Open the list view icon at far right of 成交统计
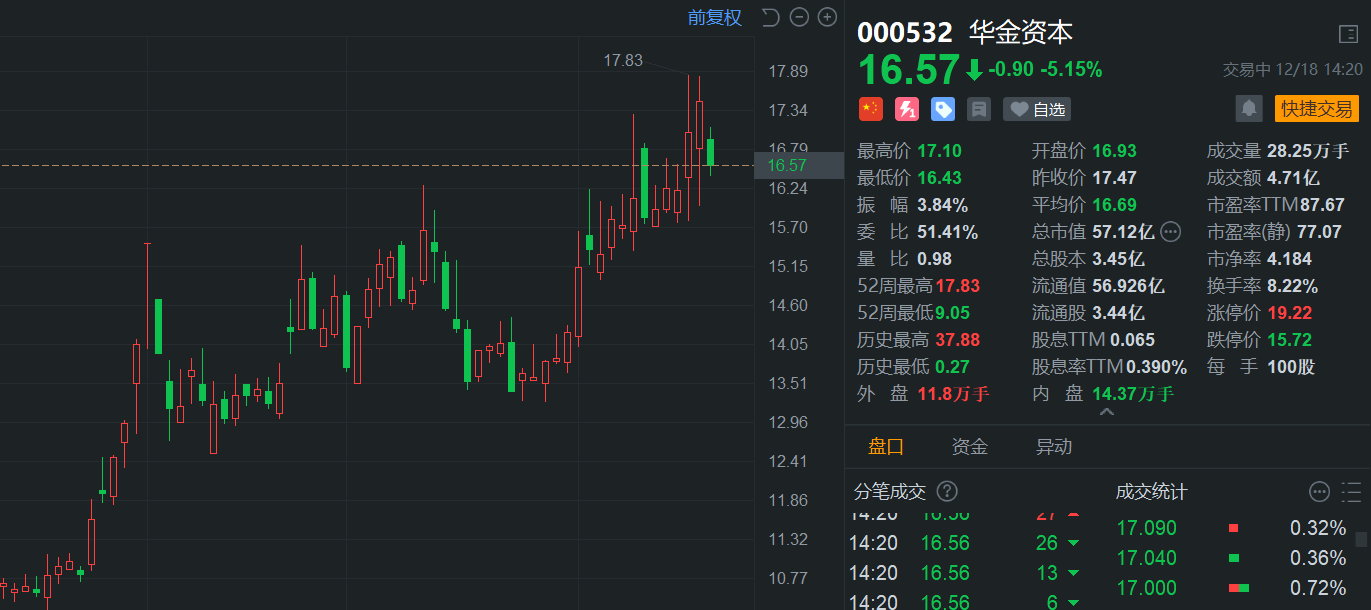 point(1349,491)
